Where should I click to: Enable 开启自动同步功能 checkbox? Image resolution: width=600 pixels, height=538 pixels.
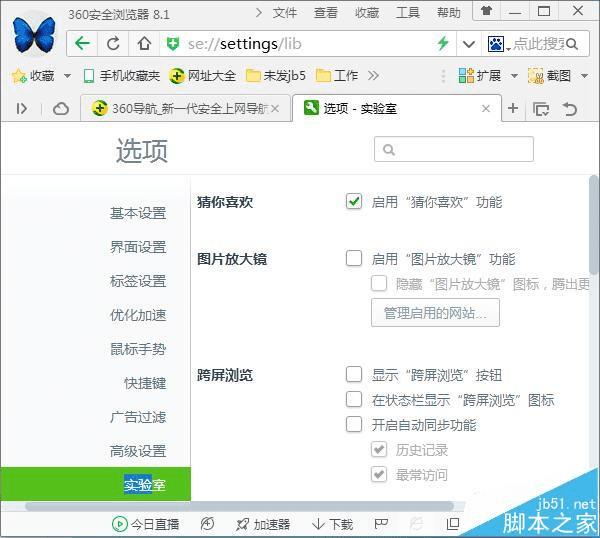[354, 424]
